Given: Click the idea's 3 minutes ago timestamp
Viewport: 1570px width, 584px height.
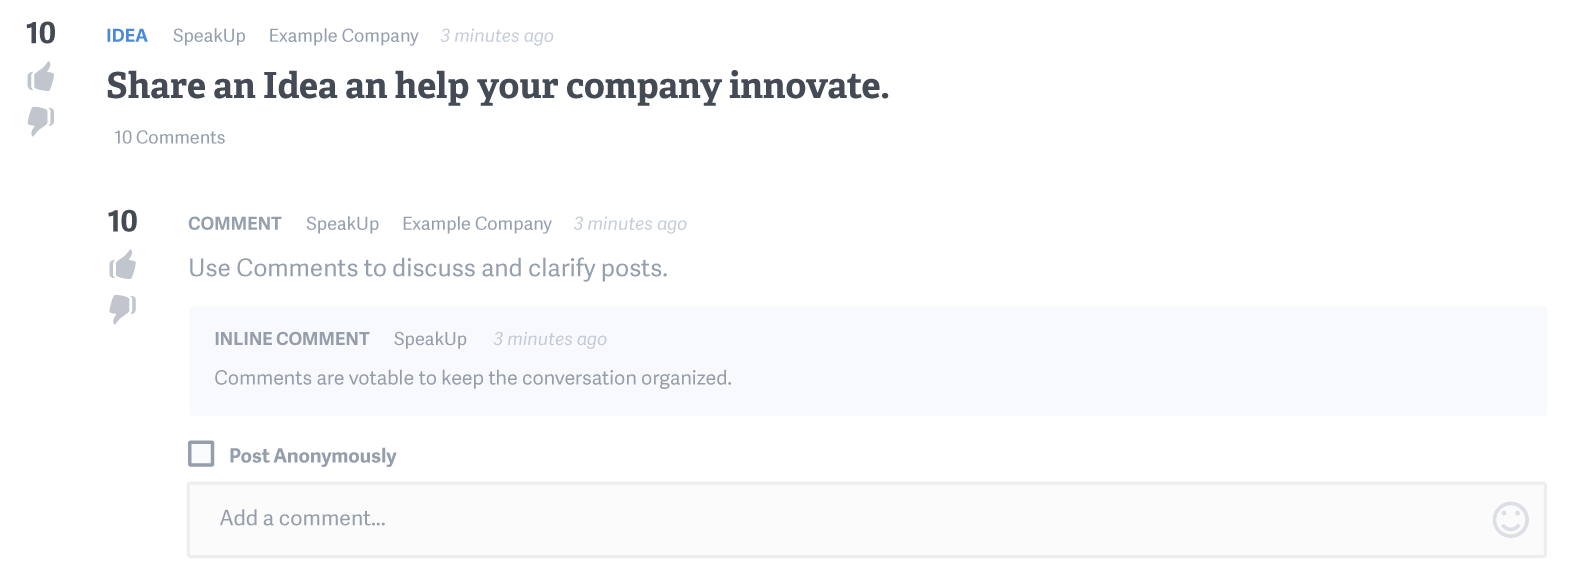Looking at the screenshot, I should [497, 36].
